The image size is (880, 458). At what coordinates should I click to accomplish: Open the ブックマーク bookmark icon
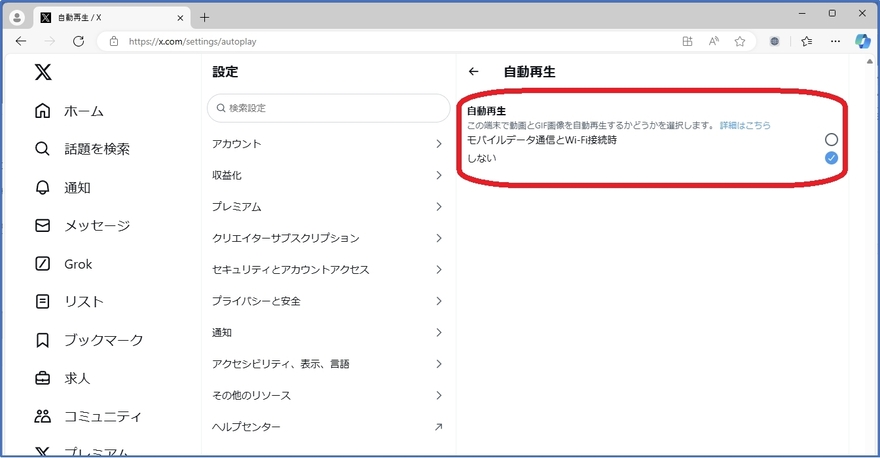pos(43,340)
